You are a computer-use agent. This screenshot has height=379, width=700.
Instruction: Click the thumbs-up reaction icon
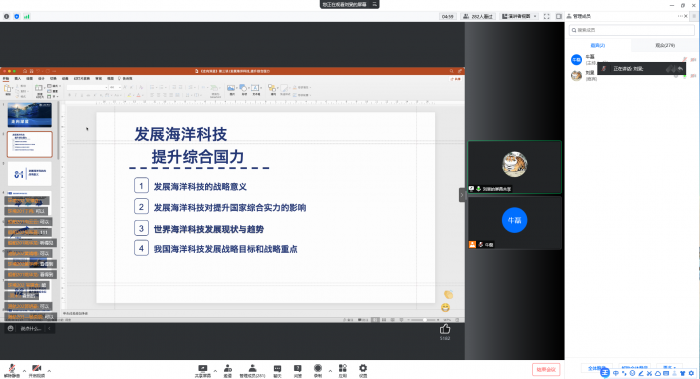point(445,329)
